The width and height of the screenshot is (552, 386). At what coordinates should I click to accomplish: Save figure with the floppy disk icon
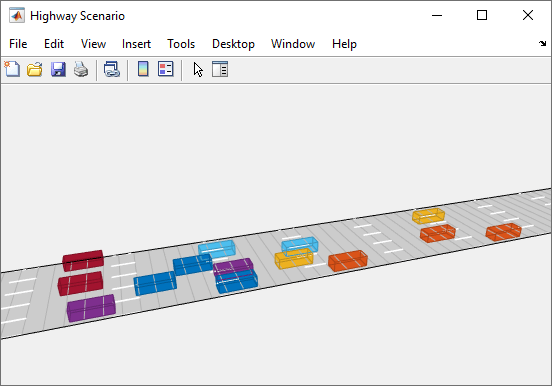click(x=58, y=69)
